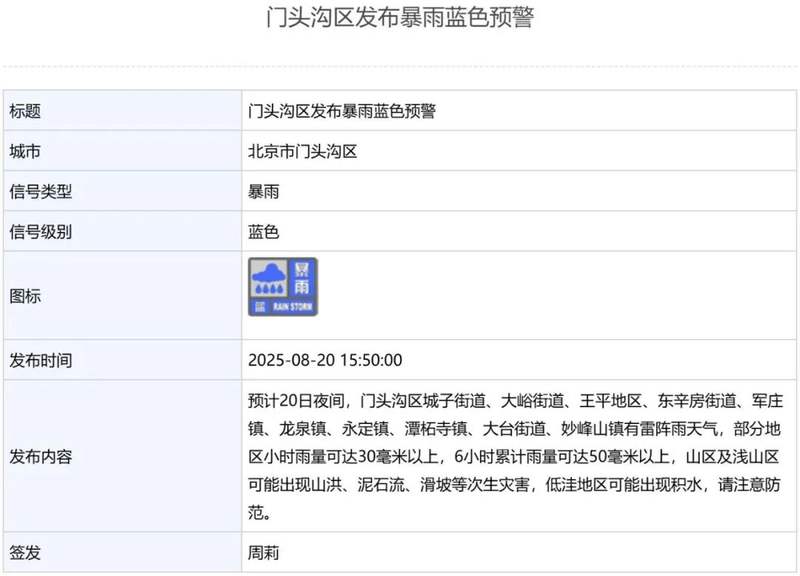Select the 发布内容 row label
This screenshot has width=800, height=576.
(x=41, y=457)
